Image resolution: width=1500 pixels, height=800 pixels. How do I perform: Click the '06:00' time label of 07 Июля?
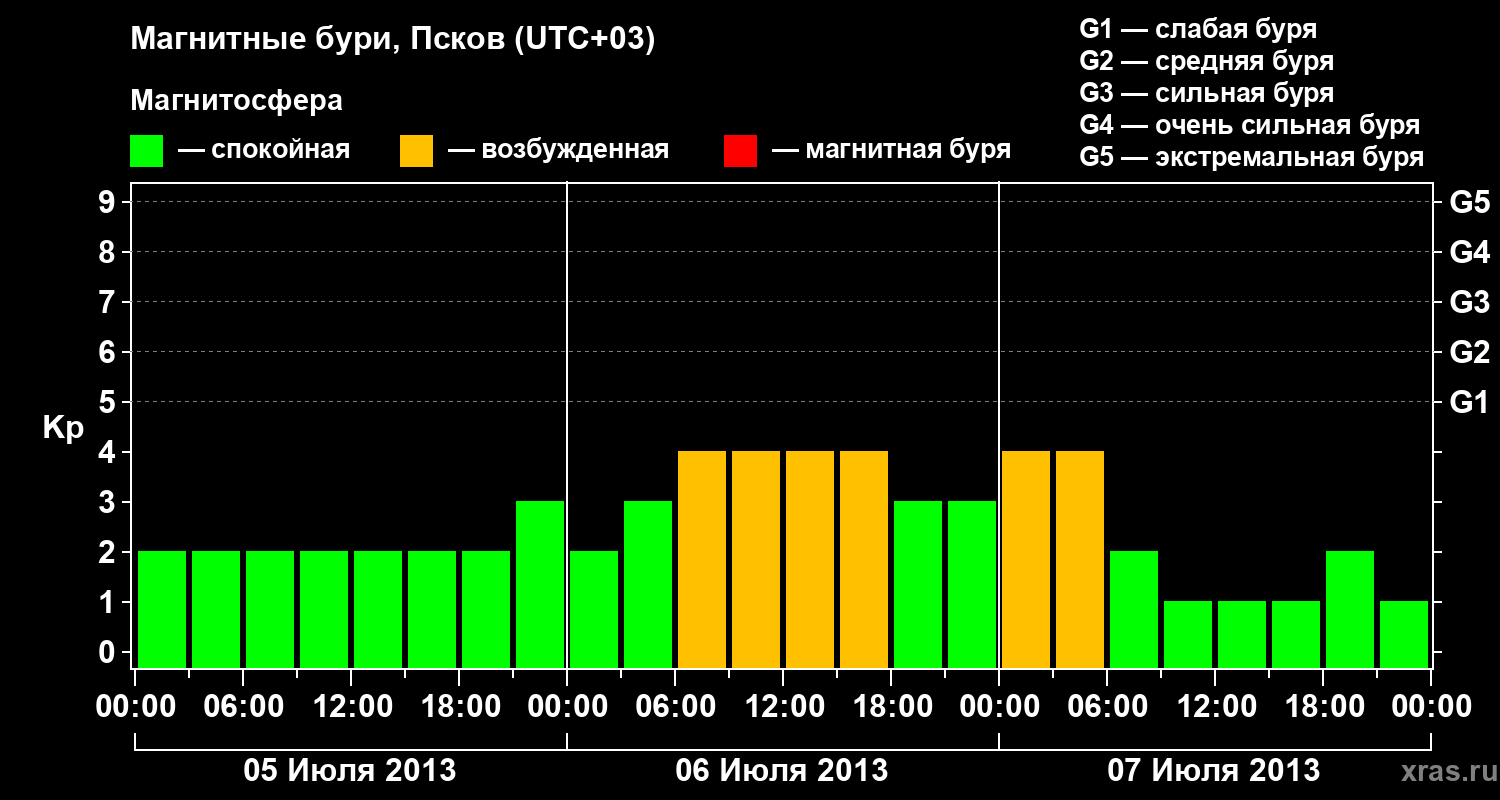point(1107,707)
